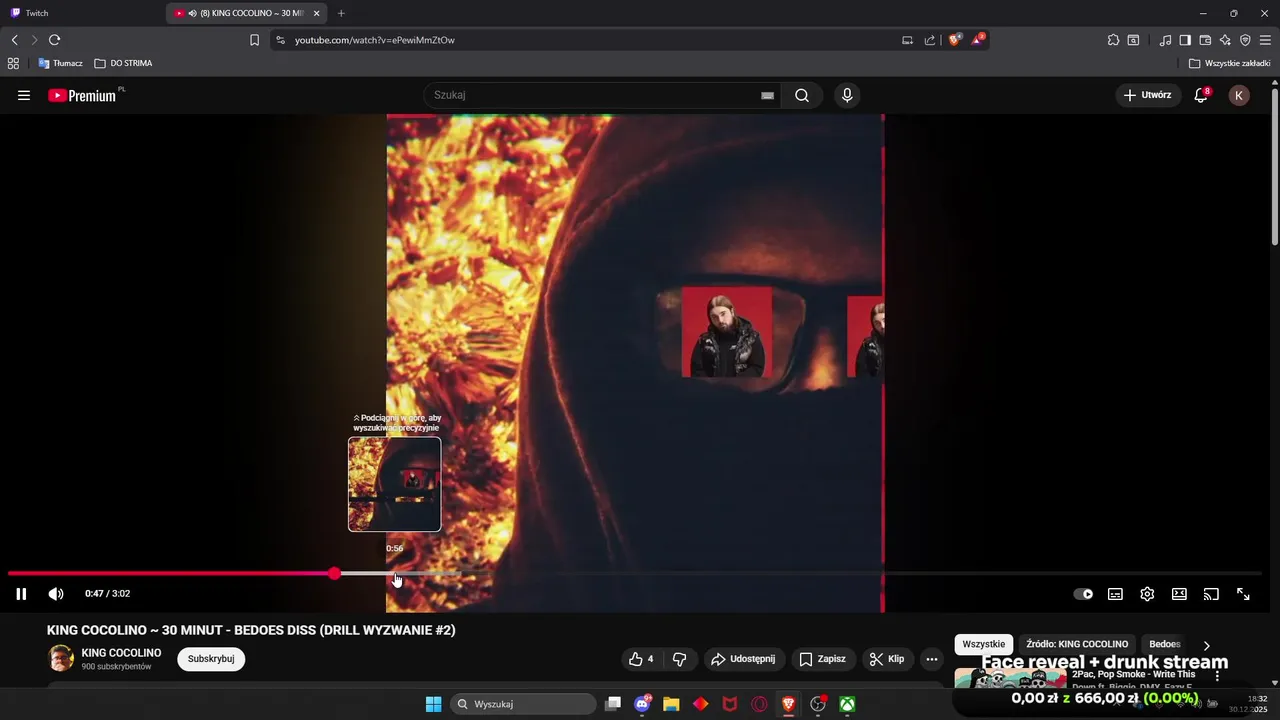Click the address bar URL
Viewport: 1280px width, 720px height.
(375, 40)
